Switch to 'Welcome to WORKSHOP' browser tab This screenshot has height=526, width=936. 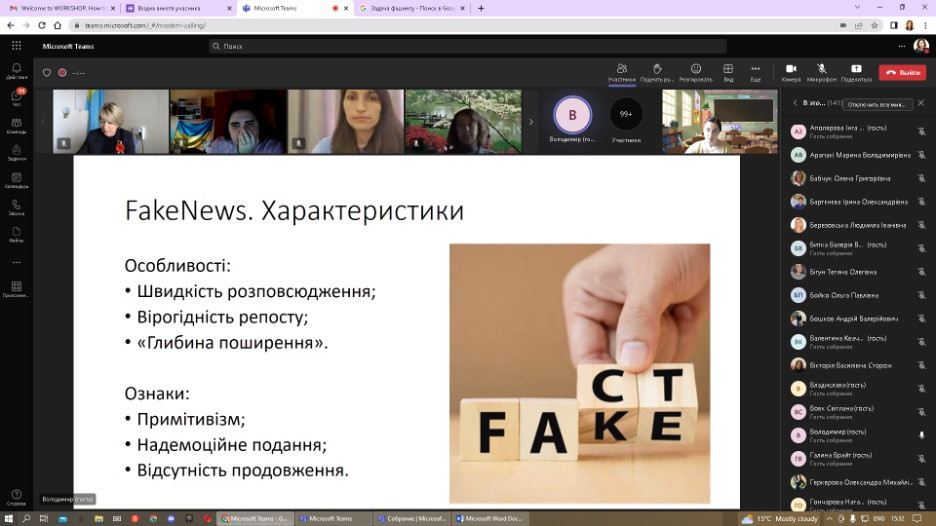(63, 8)
